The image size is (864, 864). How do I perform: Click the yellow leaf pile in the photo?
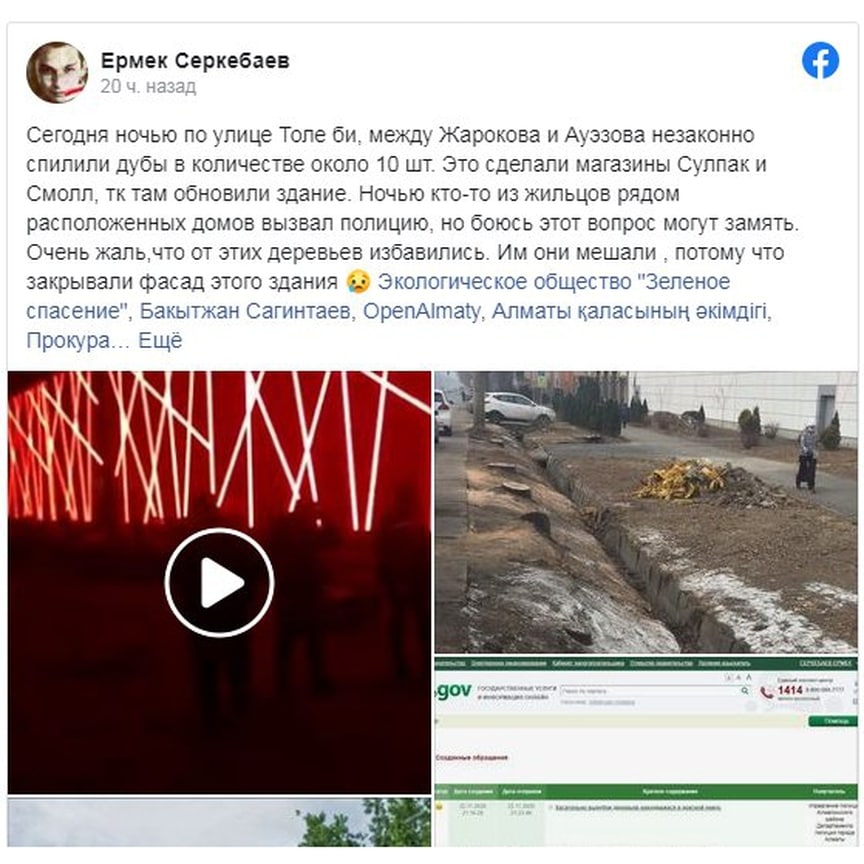[x=683, y=480]
